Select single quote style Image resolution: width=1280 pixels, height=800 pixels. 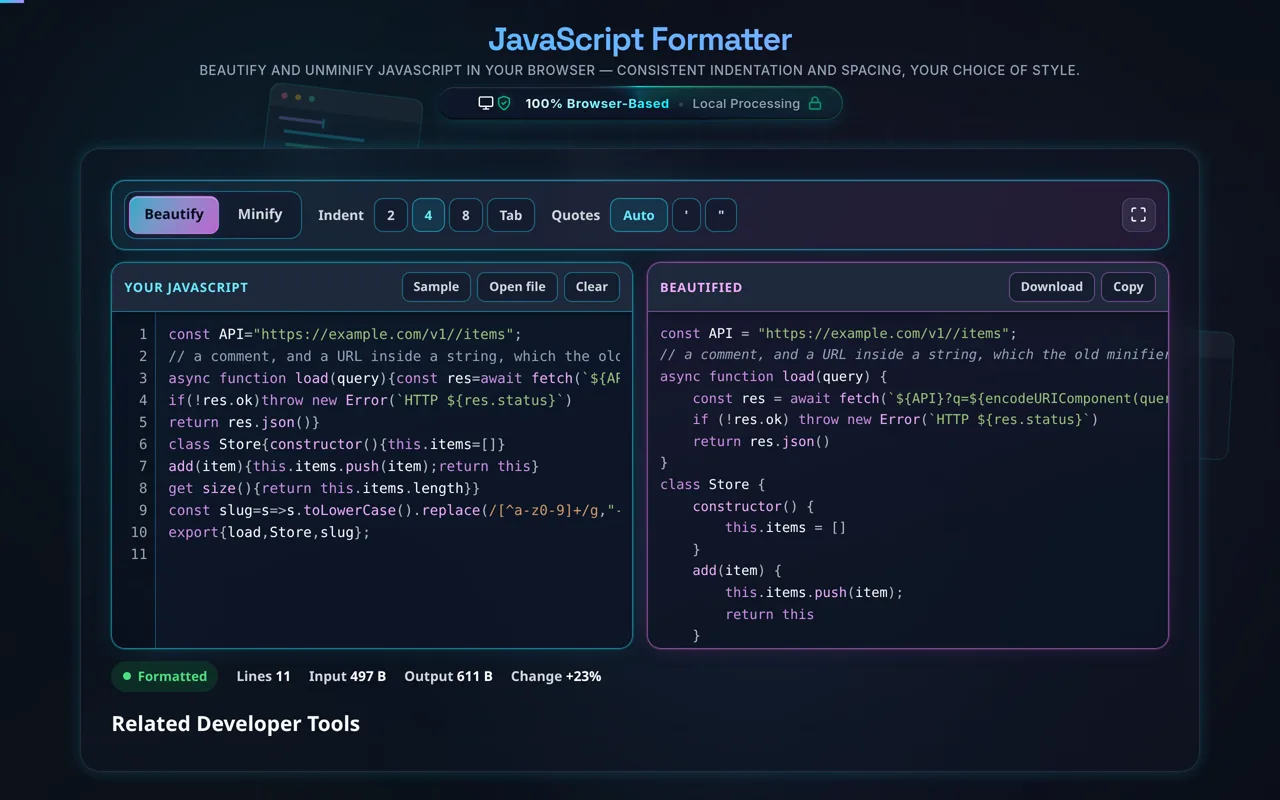(x=686, y=215)
